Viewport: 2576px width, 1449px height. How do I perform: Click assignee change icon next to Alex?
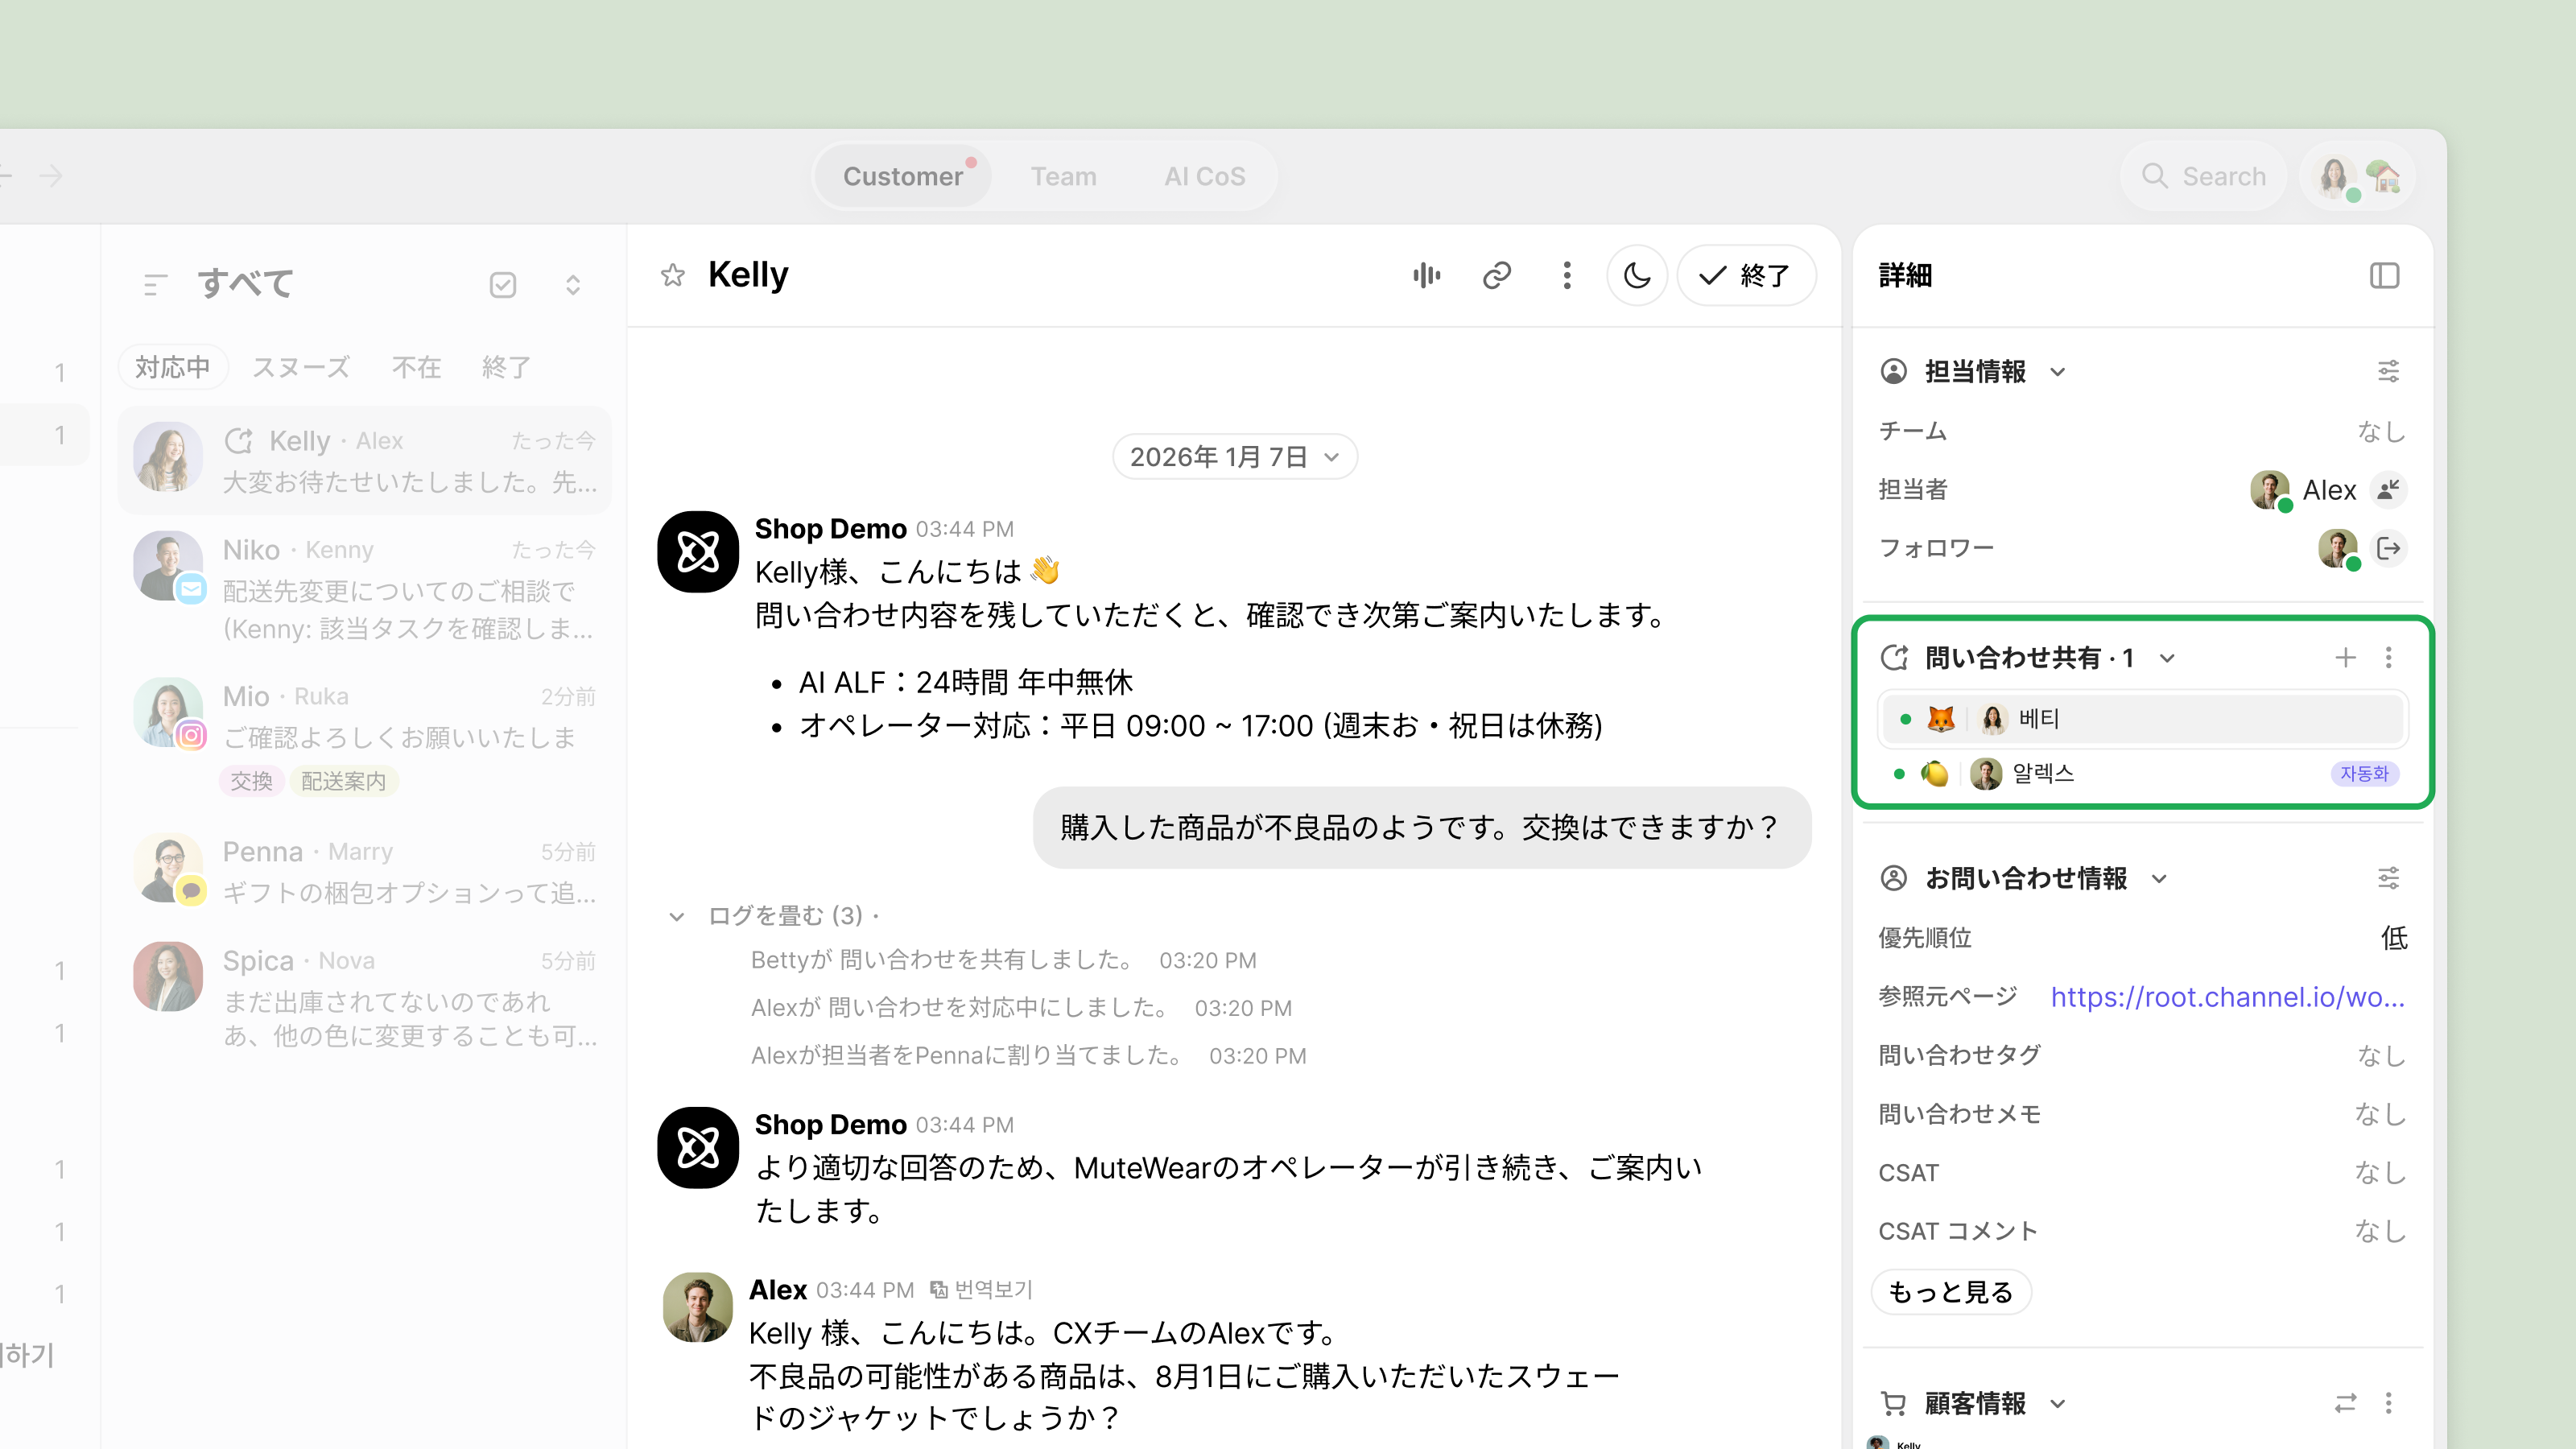pyautogui.click(x=2389, y=490)
